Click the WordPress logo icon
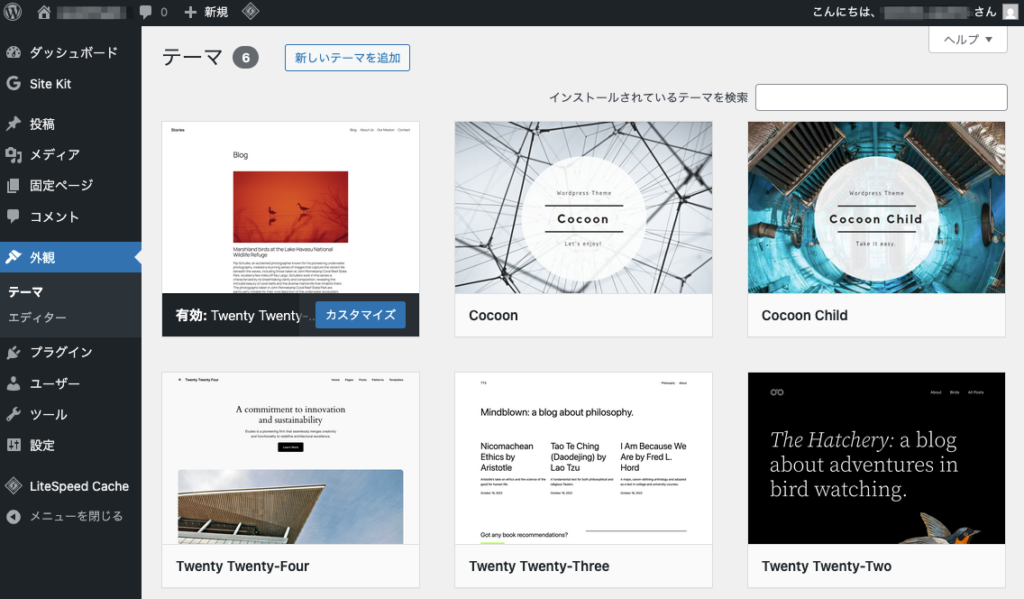1024x599 pixels. 13,12
